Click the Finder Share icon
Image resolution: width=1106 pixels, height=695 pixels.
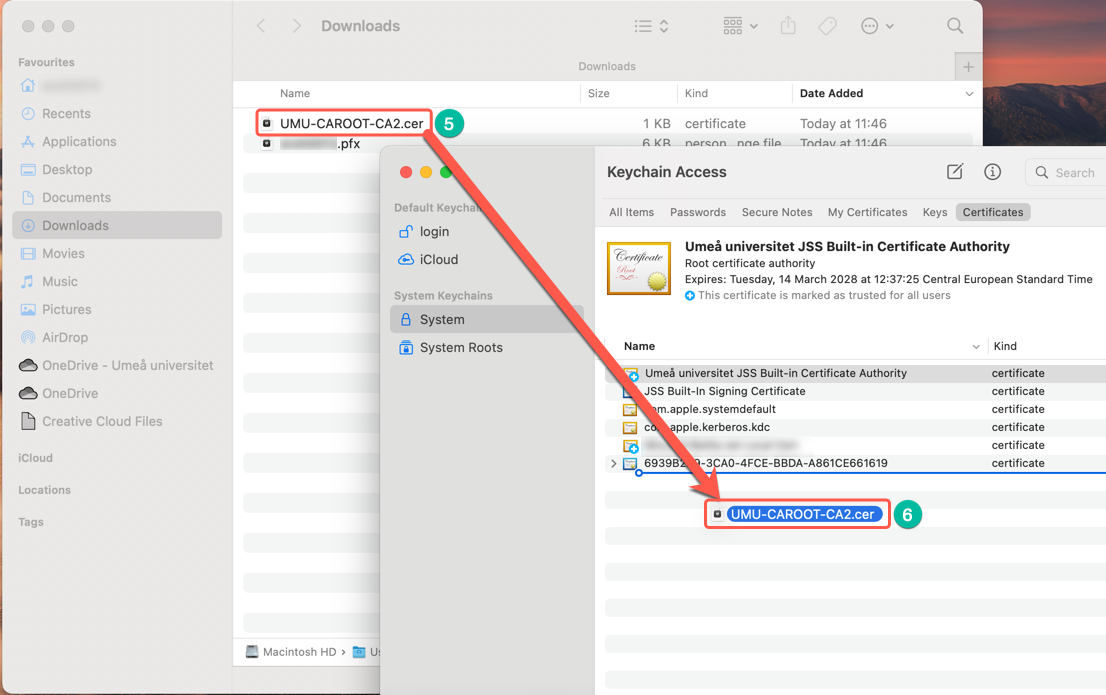click(x=788, y=26)
